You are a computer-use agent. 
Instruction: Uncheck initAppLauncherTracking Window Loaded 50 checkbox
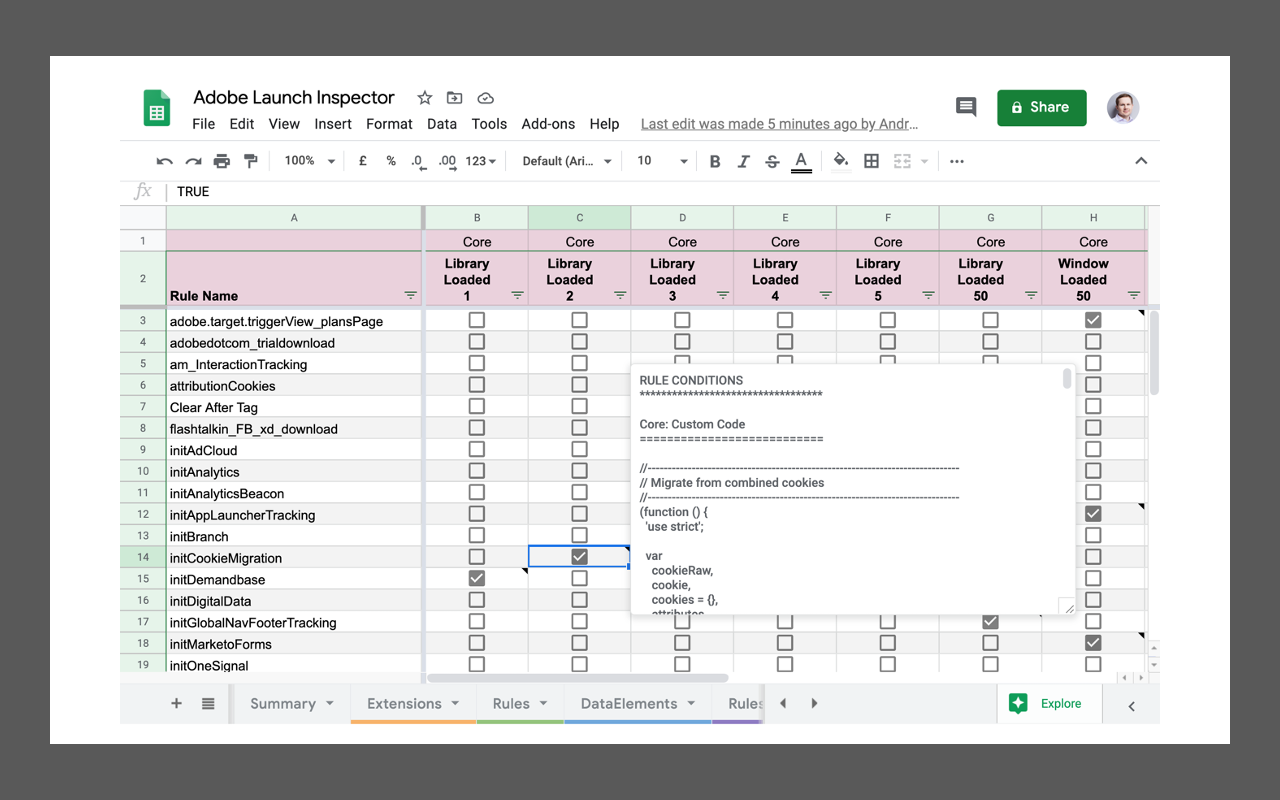[x=1093, y=514]
